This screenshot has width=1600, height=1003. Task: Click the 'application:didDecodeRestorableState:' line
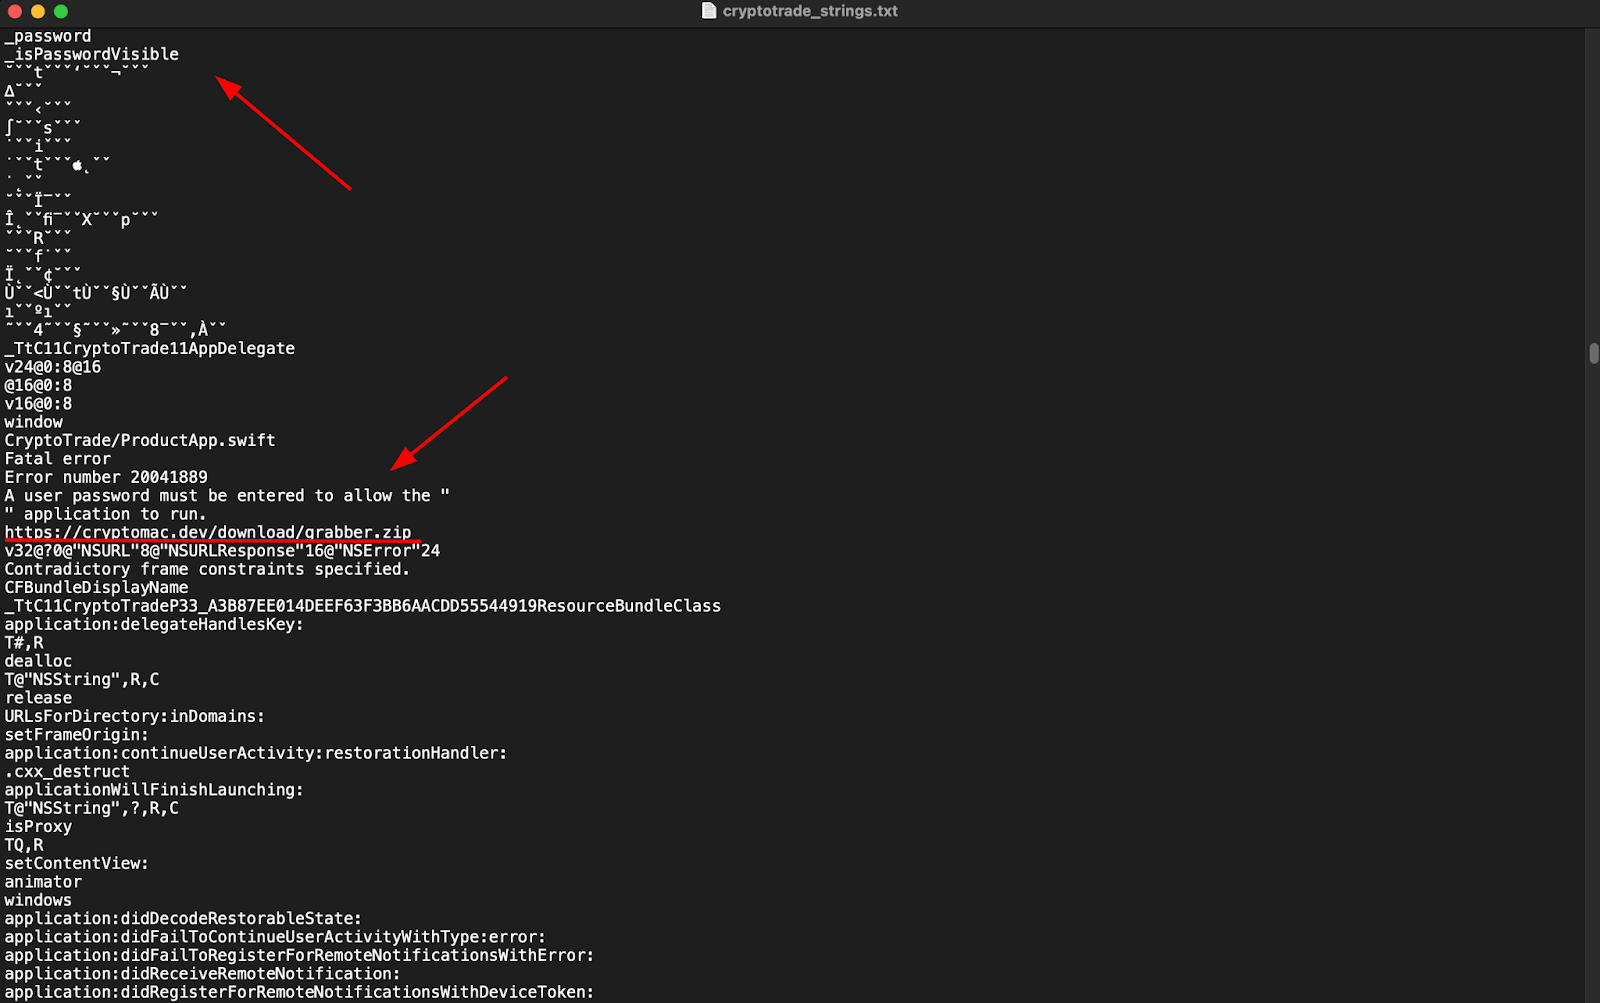pos(183,918)
